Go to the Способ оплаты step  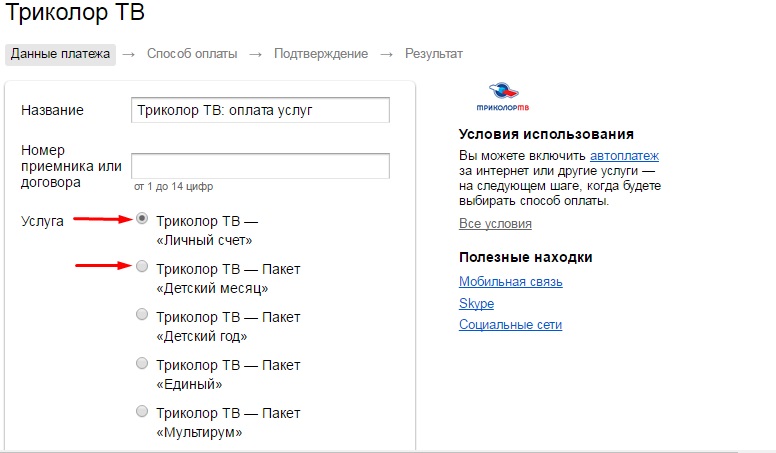click(x=192, y=54)
